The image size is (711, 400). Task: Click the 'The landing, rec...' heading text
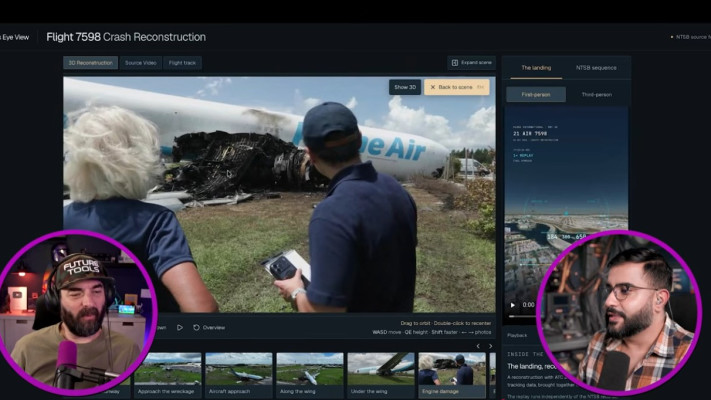click(530, 366)
